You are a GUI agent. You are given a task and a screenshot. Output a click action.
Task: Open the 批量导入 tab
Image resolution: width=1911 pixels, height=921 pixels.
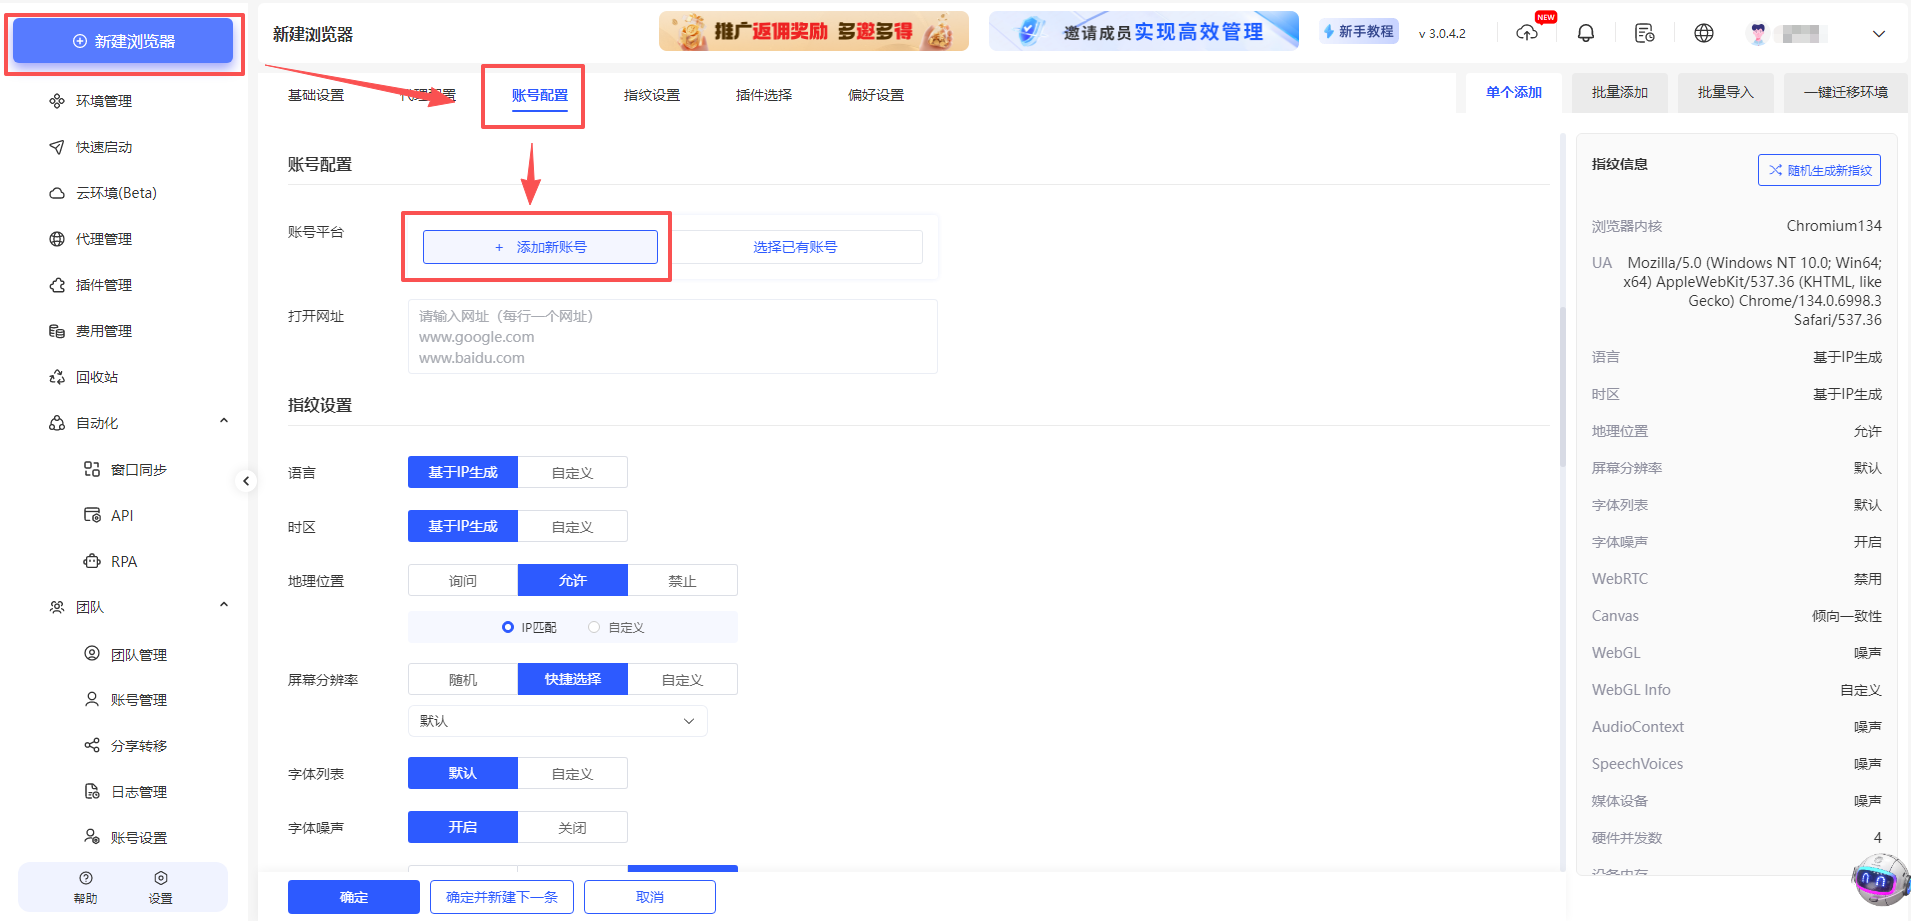pos(1725,92)
